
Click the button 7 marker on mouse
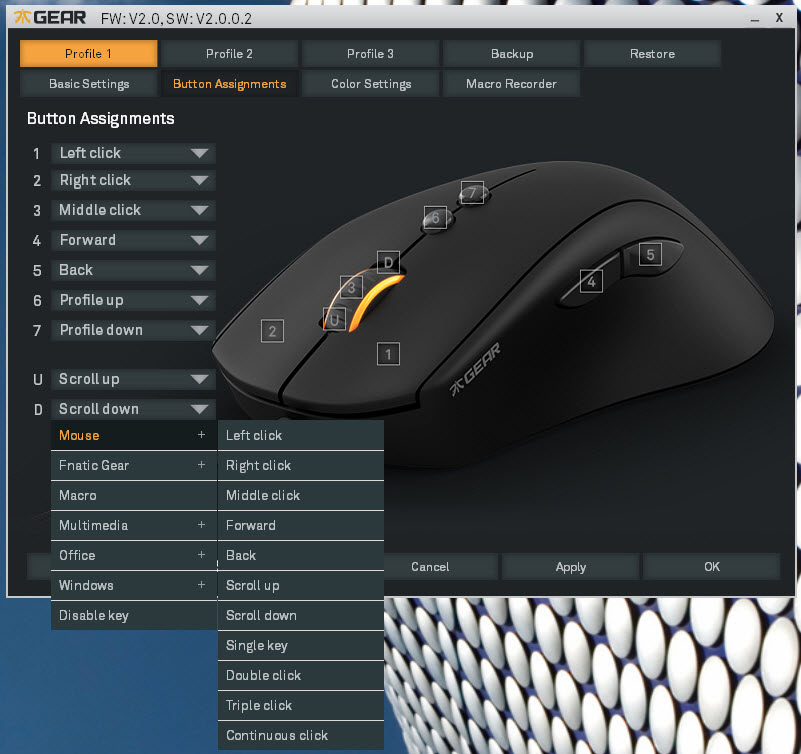pos(472,193)
